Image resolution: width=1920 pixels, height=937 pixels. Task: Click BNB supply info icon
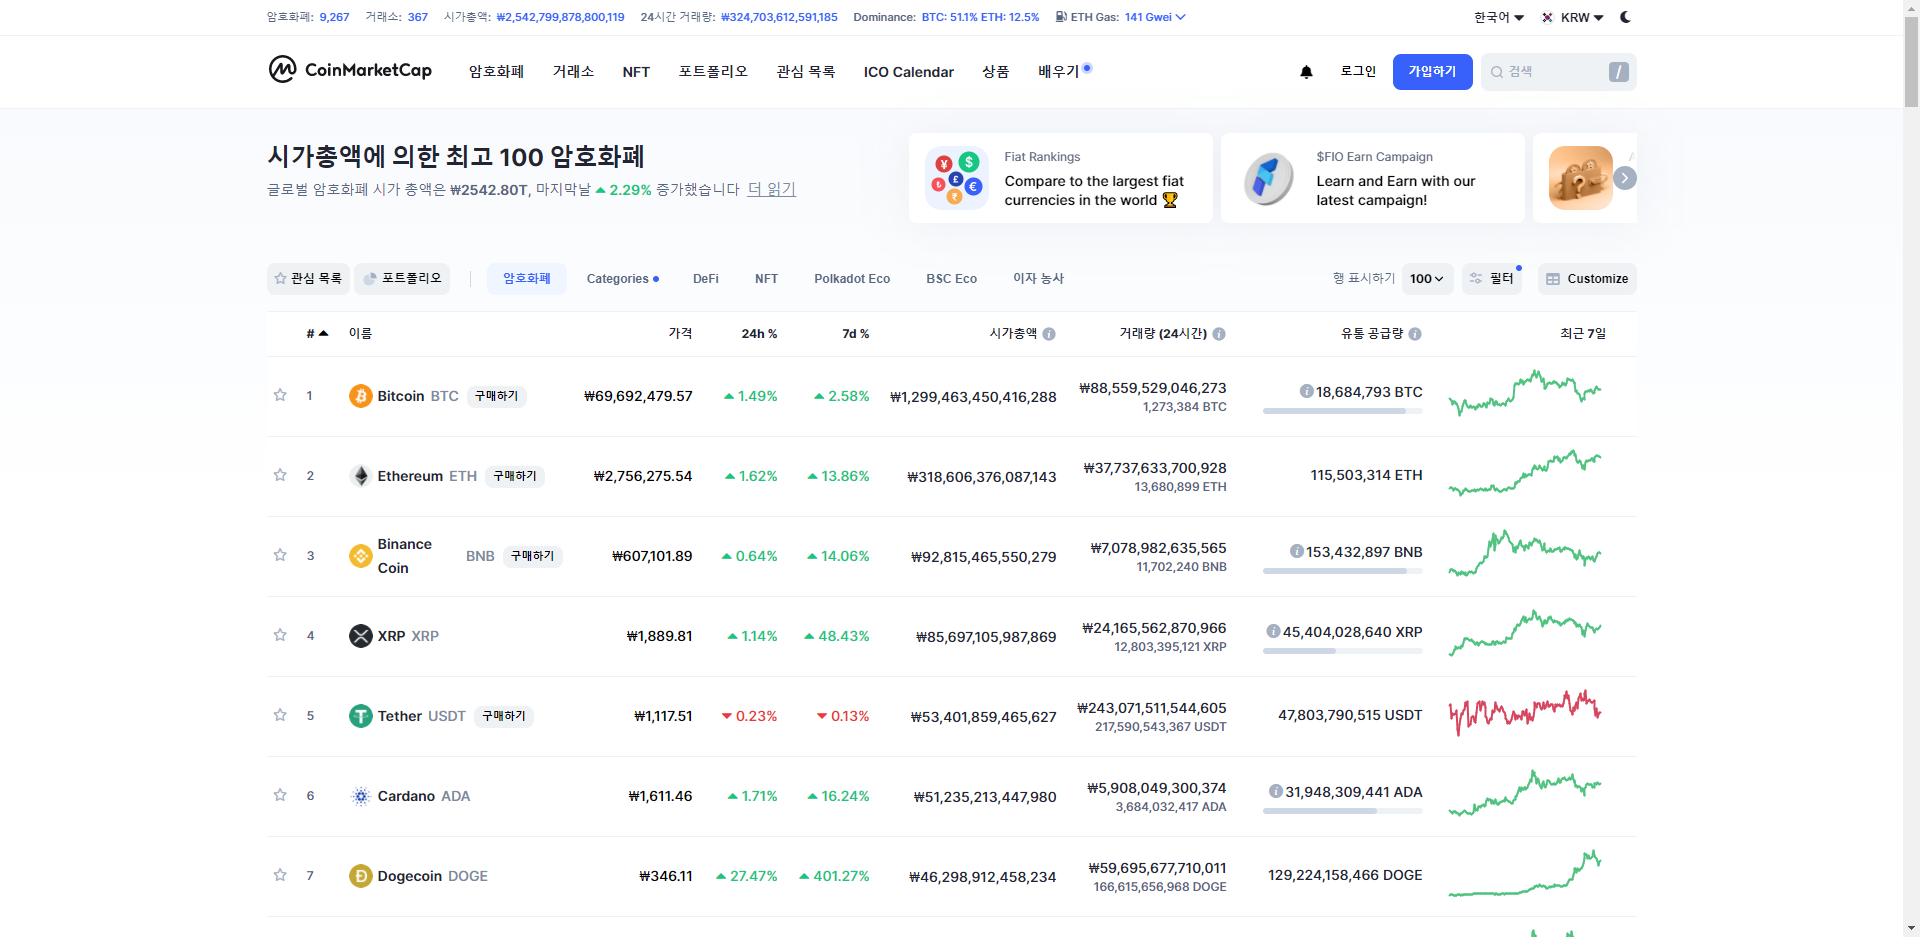coord(1296,551)
